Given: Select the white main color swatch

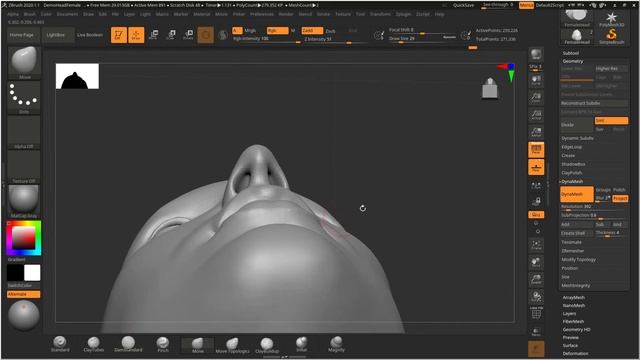Looking at the screenshot, I should pos(32,273).
